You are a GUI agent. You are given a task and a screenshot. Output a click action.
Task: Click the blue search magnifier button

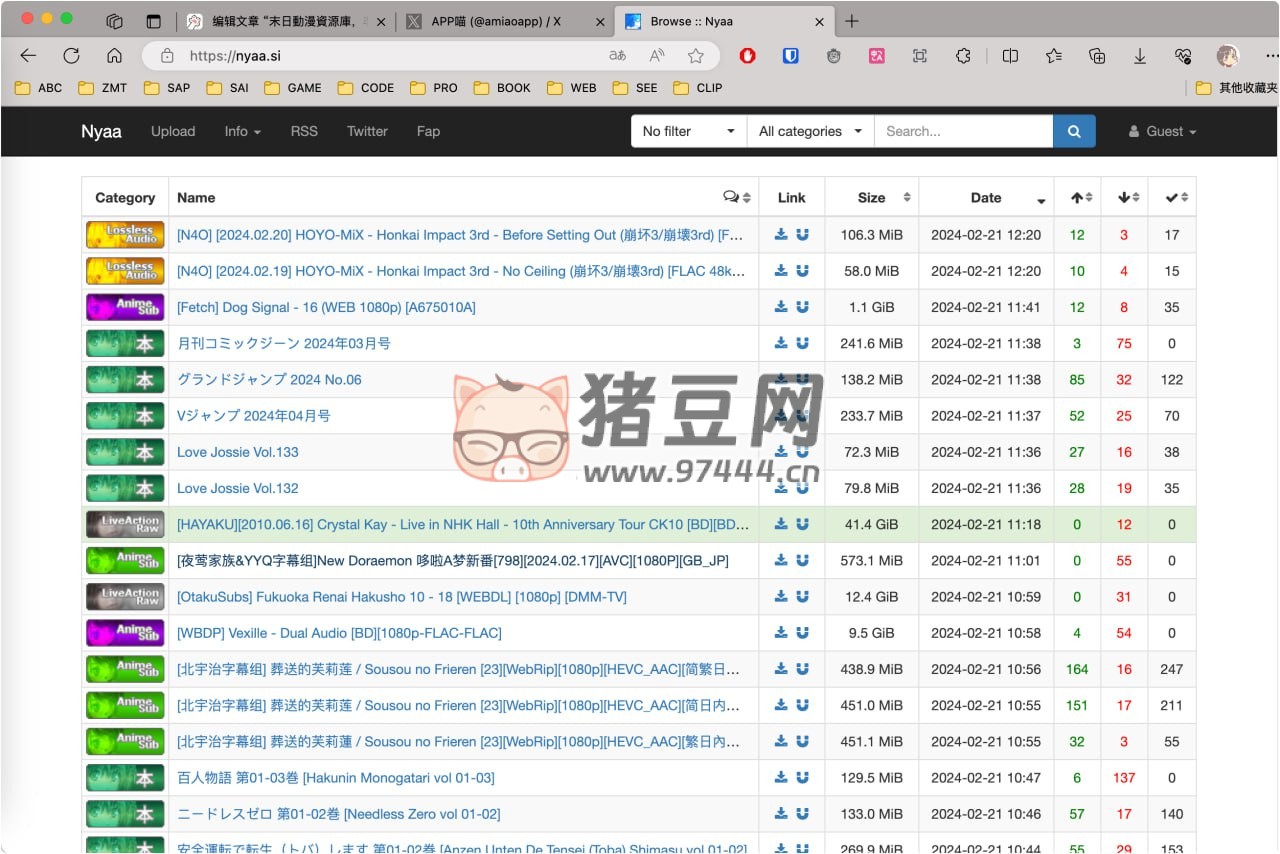click(1074, 131)
